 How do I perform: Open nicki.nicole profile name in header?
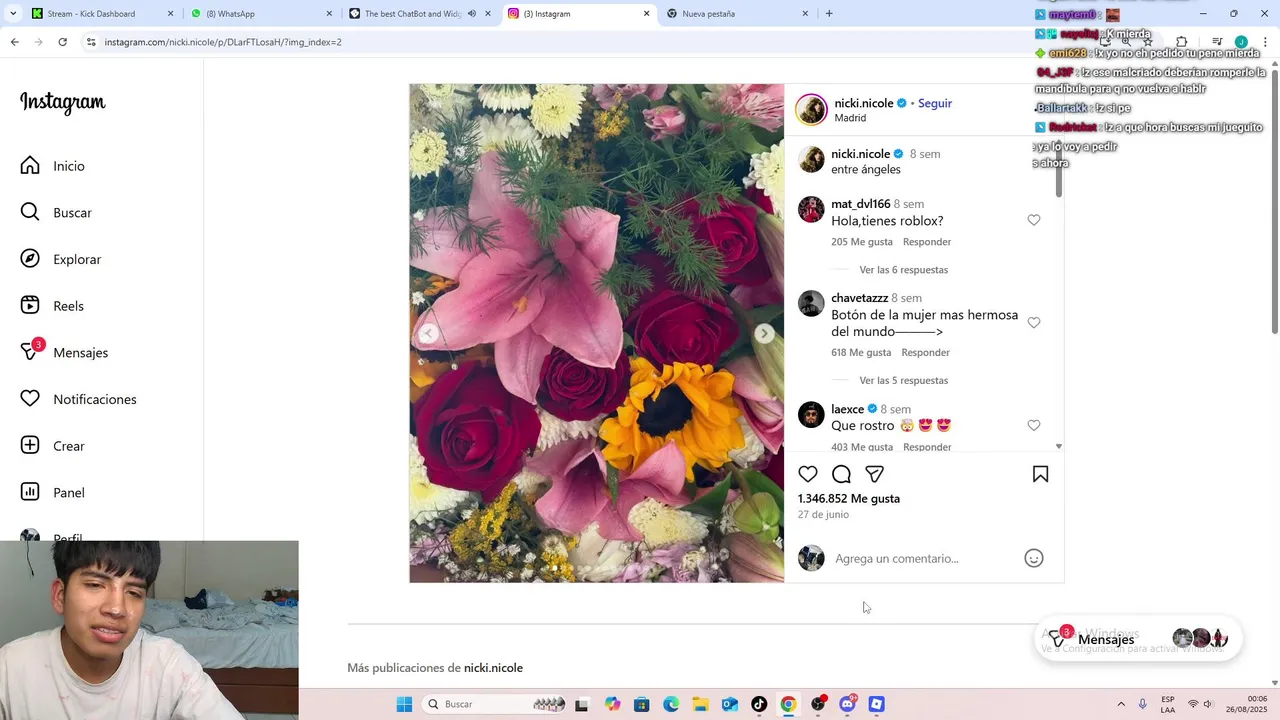pos(864,103)
